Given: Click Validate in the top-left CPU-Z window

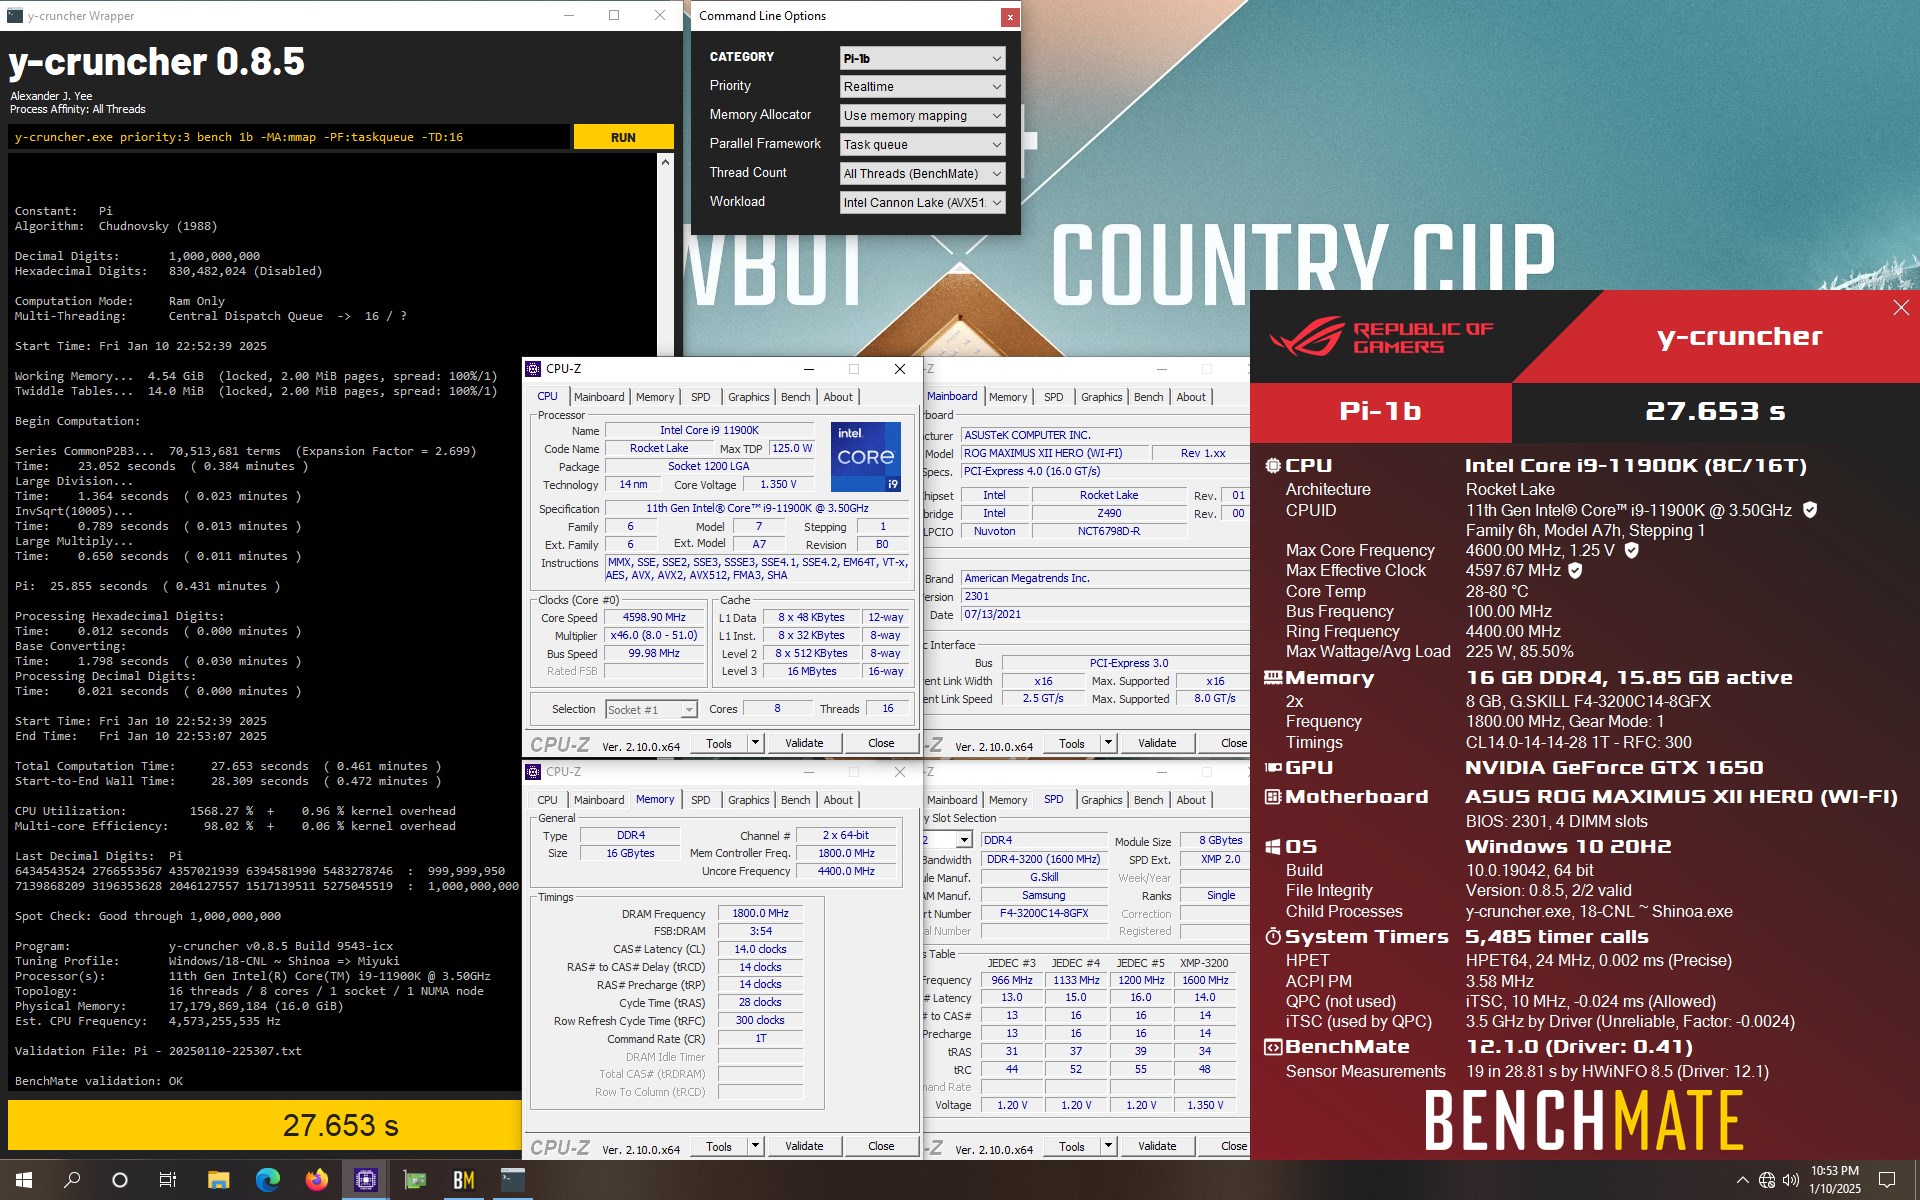Looking at the screenshot, I should pyautogui.click(x=804, y=743).
